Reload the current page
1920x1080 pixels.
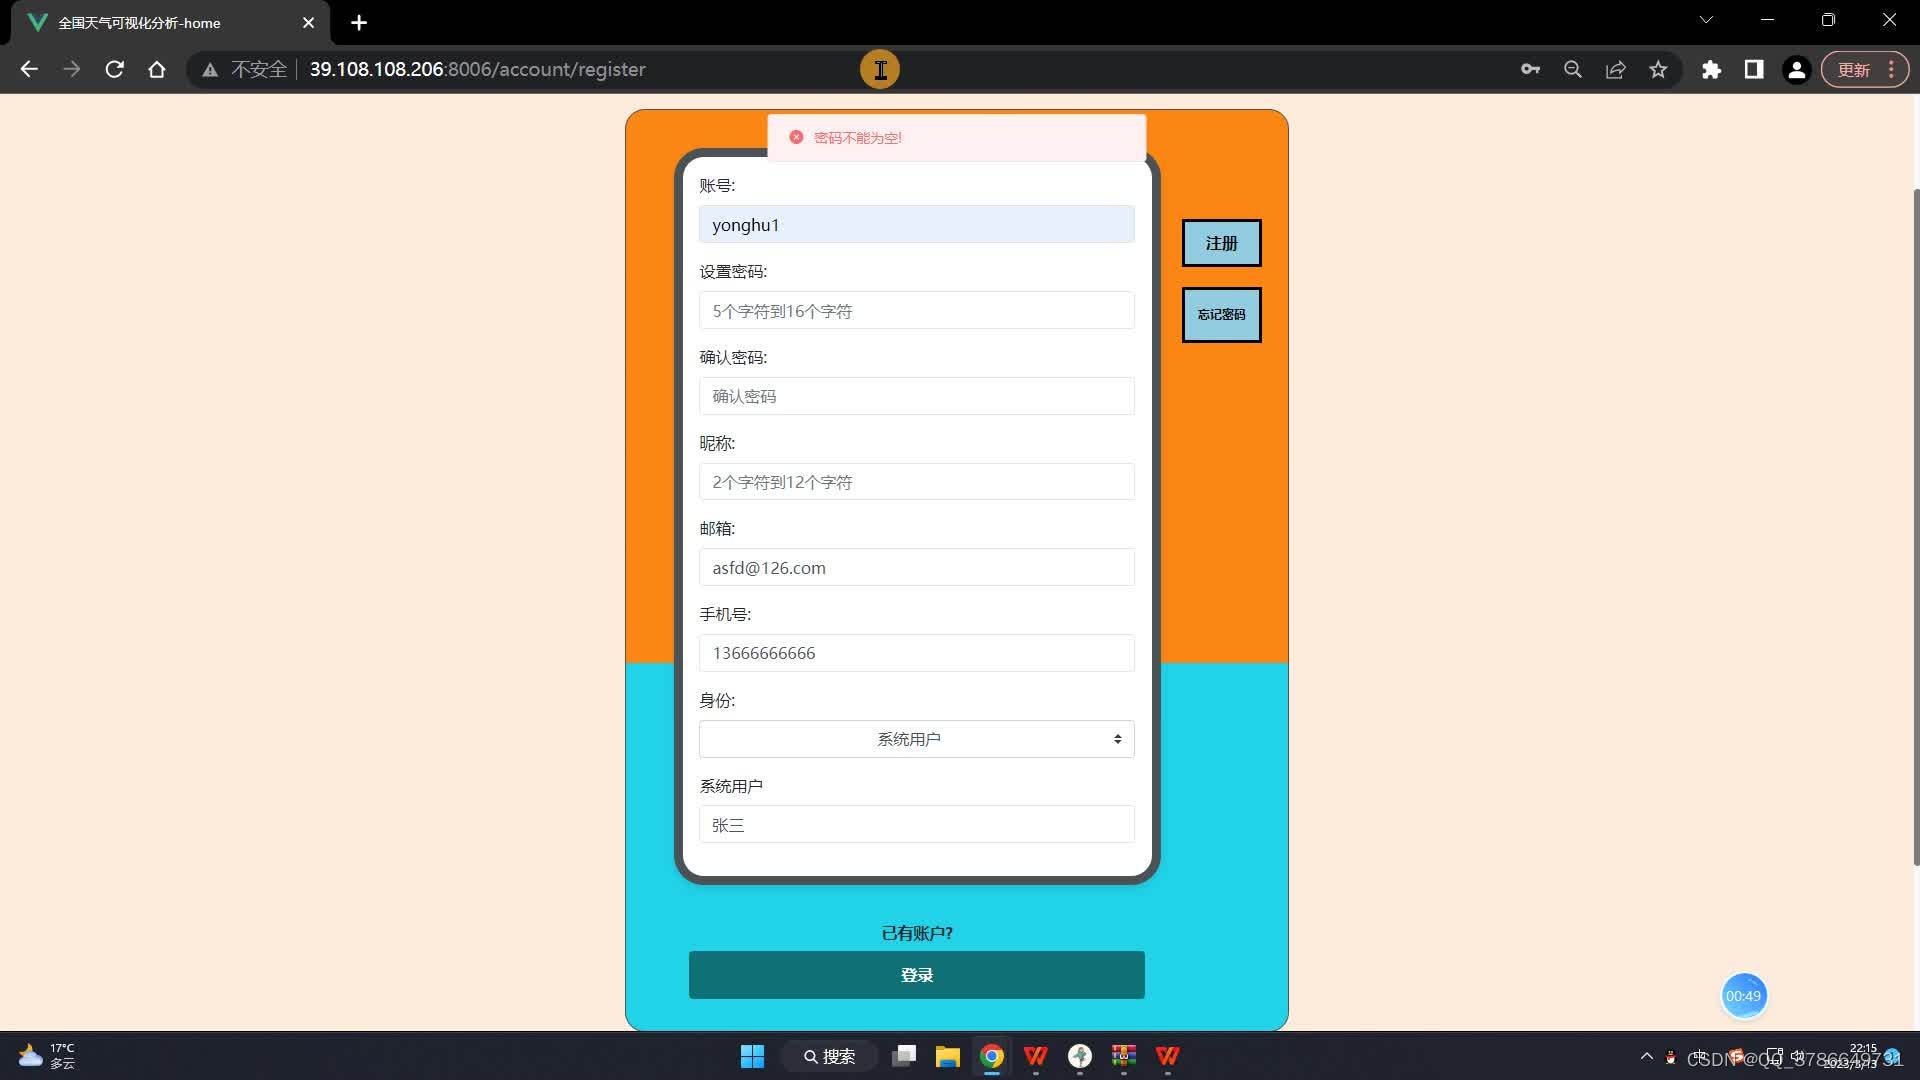[x=114, y=69]
